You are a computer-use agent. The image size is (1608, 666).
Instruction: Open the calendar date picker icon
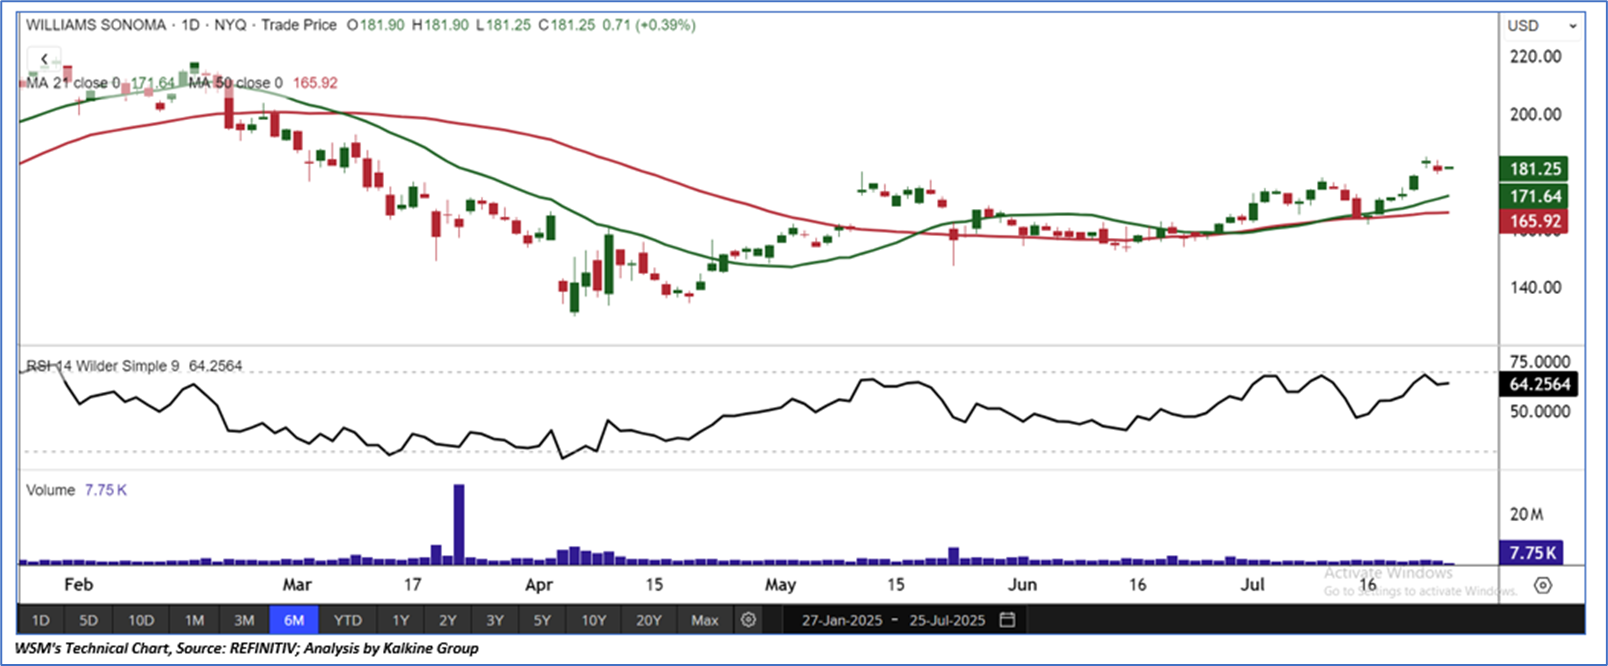coord(1007,620)
